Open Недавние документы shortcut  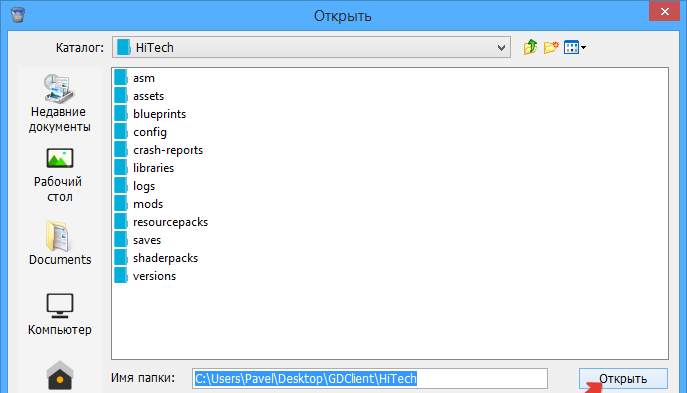(x=60, y=104)
